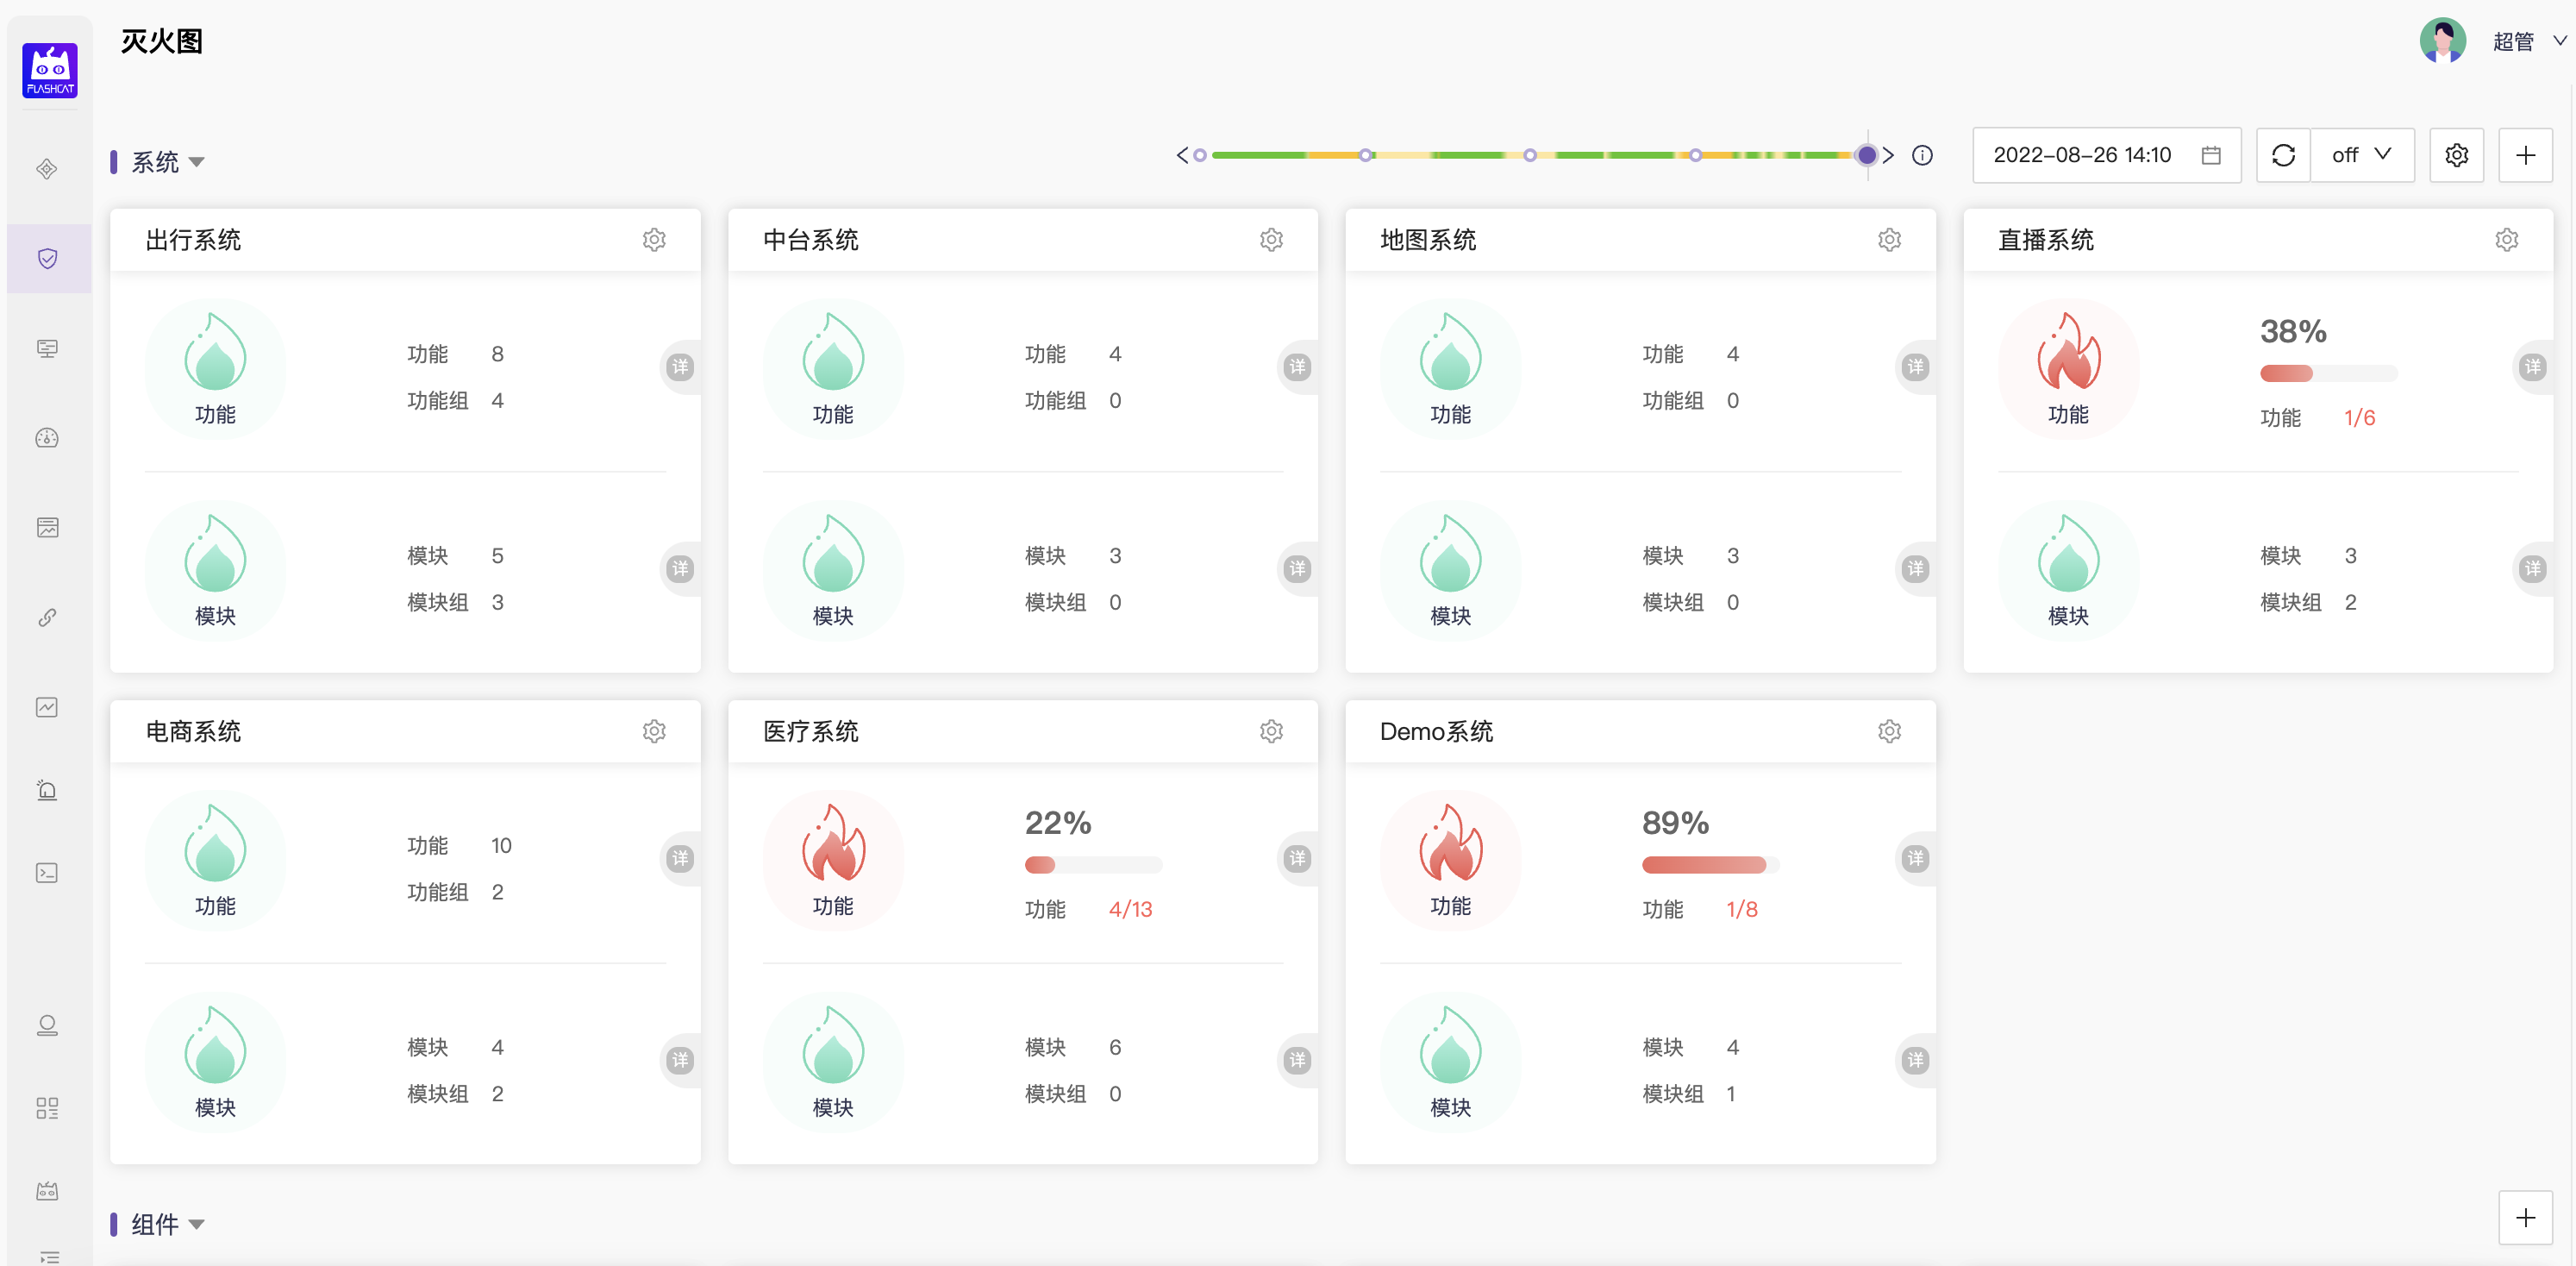
Task: Click the add button next to global settings
Action: (x=2525, y=155)
